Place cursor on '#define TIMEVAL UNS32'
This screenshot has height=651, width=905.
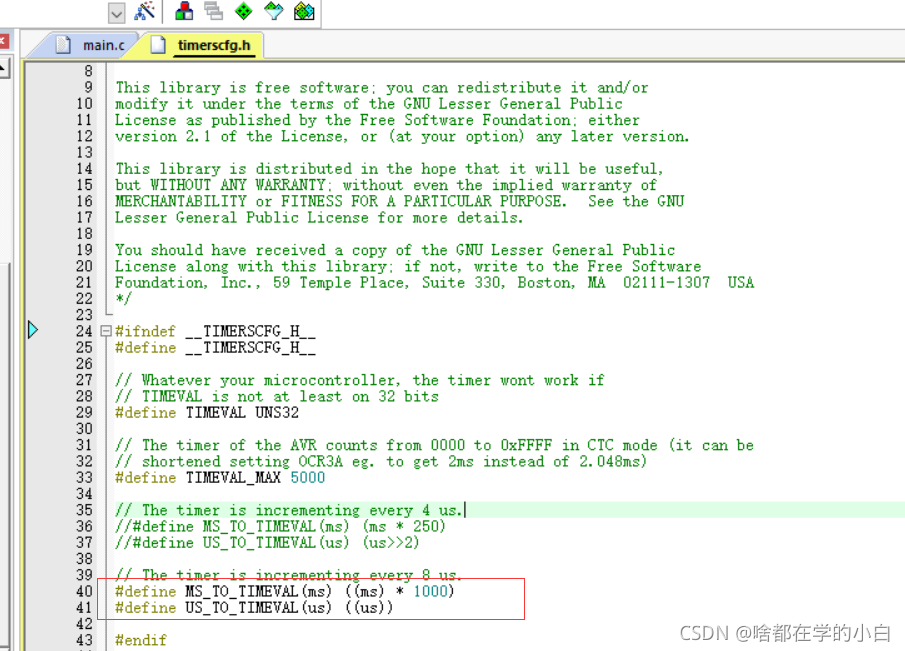pyautogui.click(x=207, y=413)
